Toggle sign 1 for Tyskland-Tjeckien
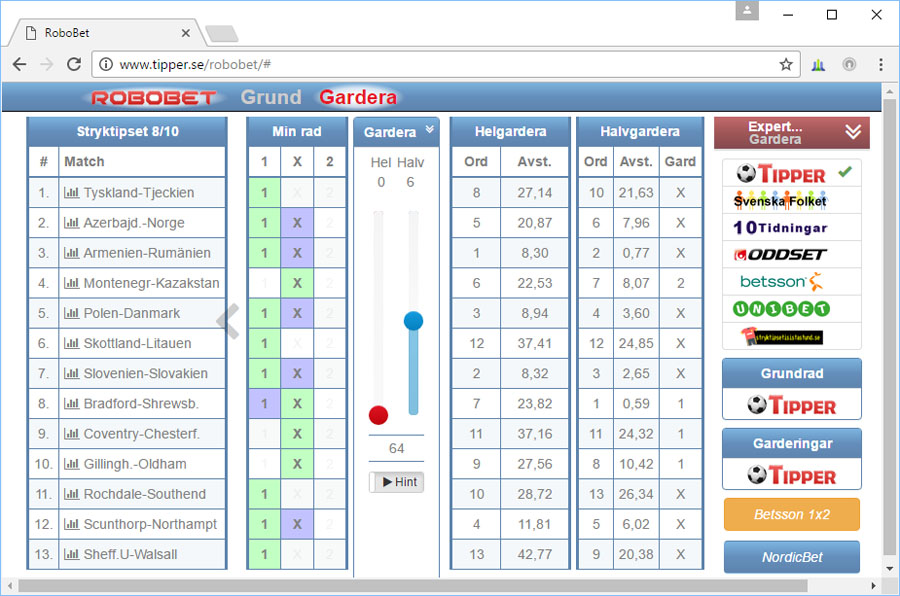 click(264, 192)
